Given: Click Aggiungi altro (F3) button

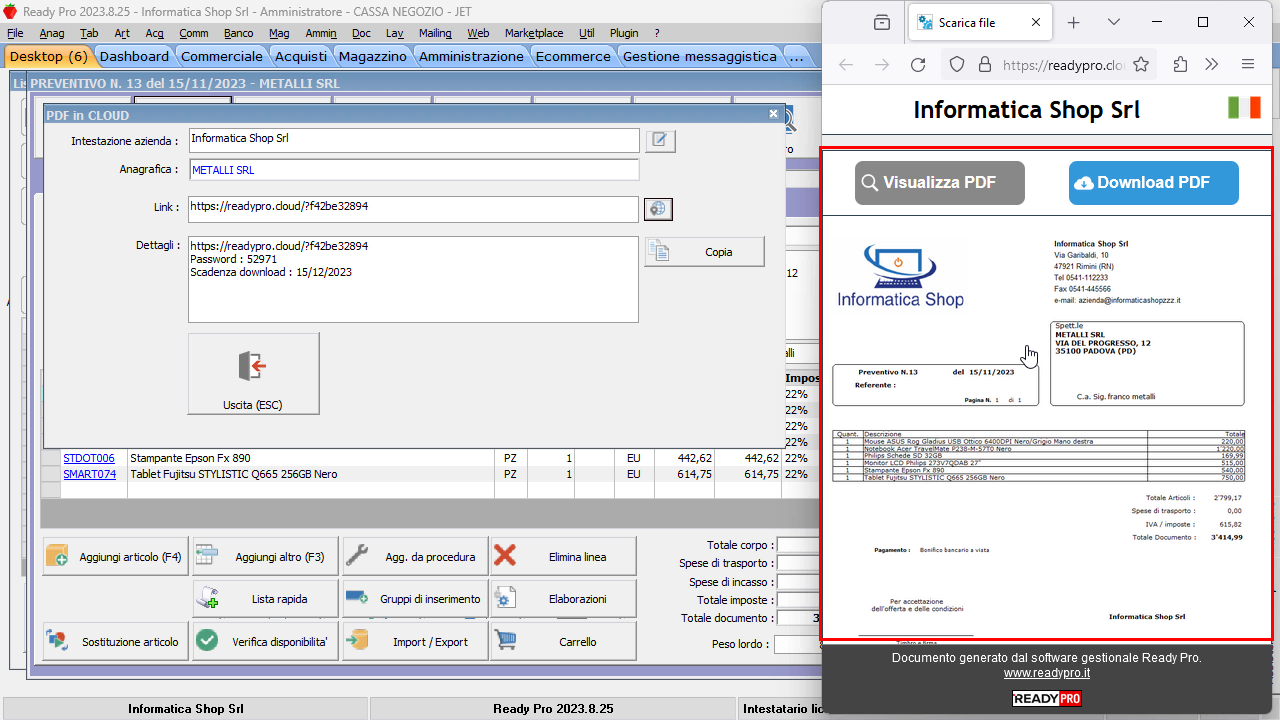Looking at the screenshot, I should 264,556.
